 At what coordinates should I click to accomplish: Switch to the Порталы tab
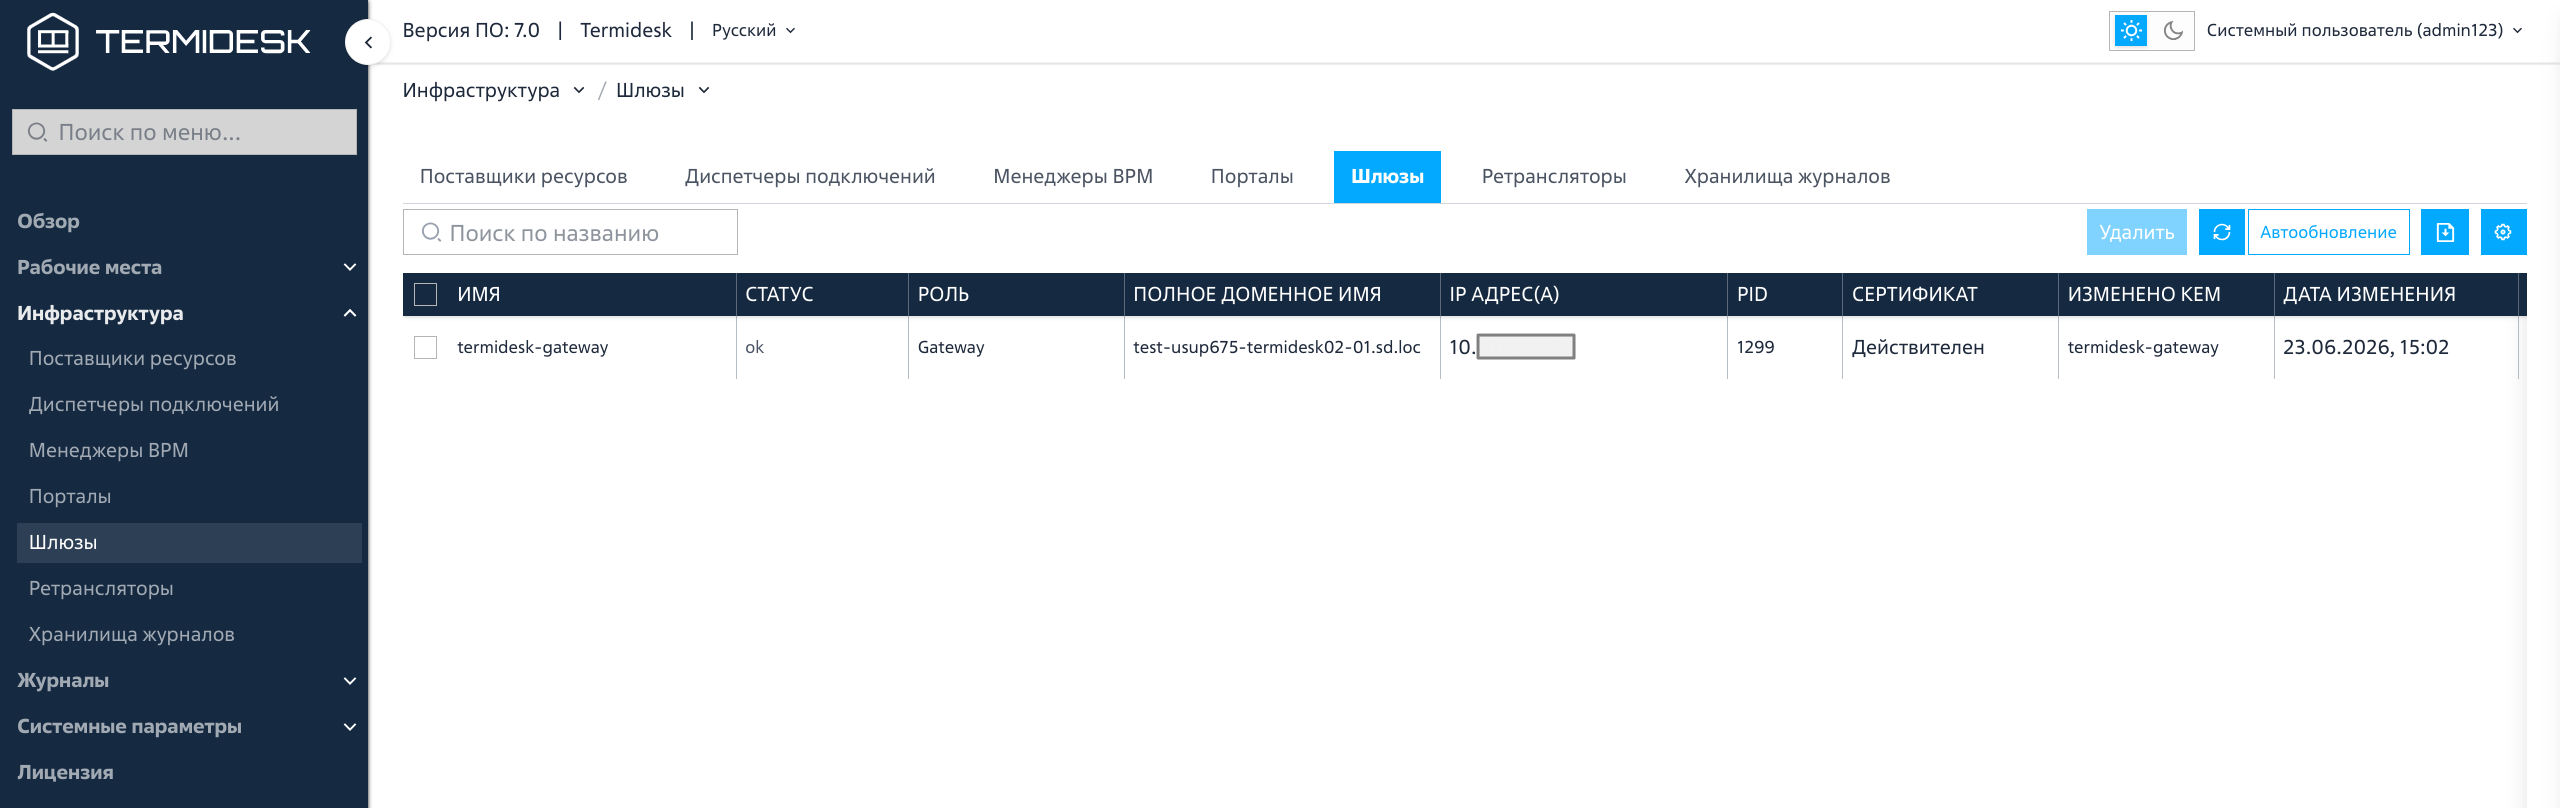[x=1252, y=177]
